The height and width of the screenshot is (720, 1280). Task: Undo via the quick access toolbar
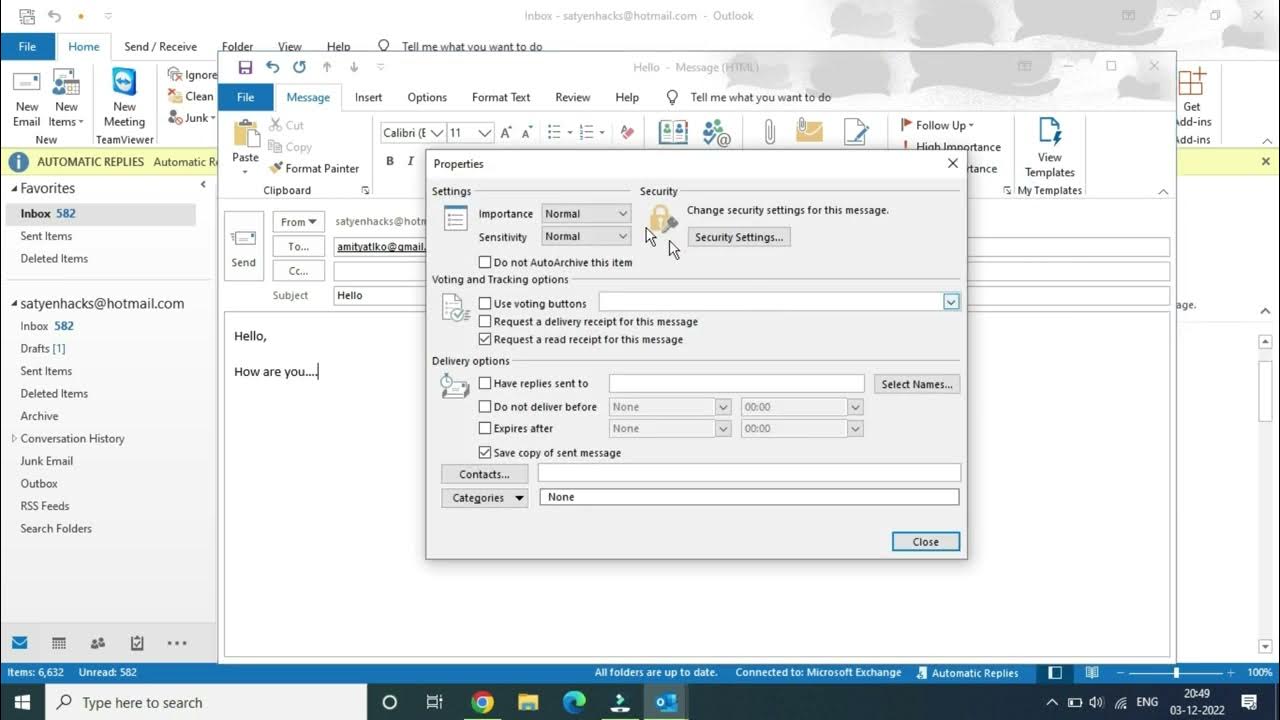[x=272, y=67]
